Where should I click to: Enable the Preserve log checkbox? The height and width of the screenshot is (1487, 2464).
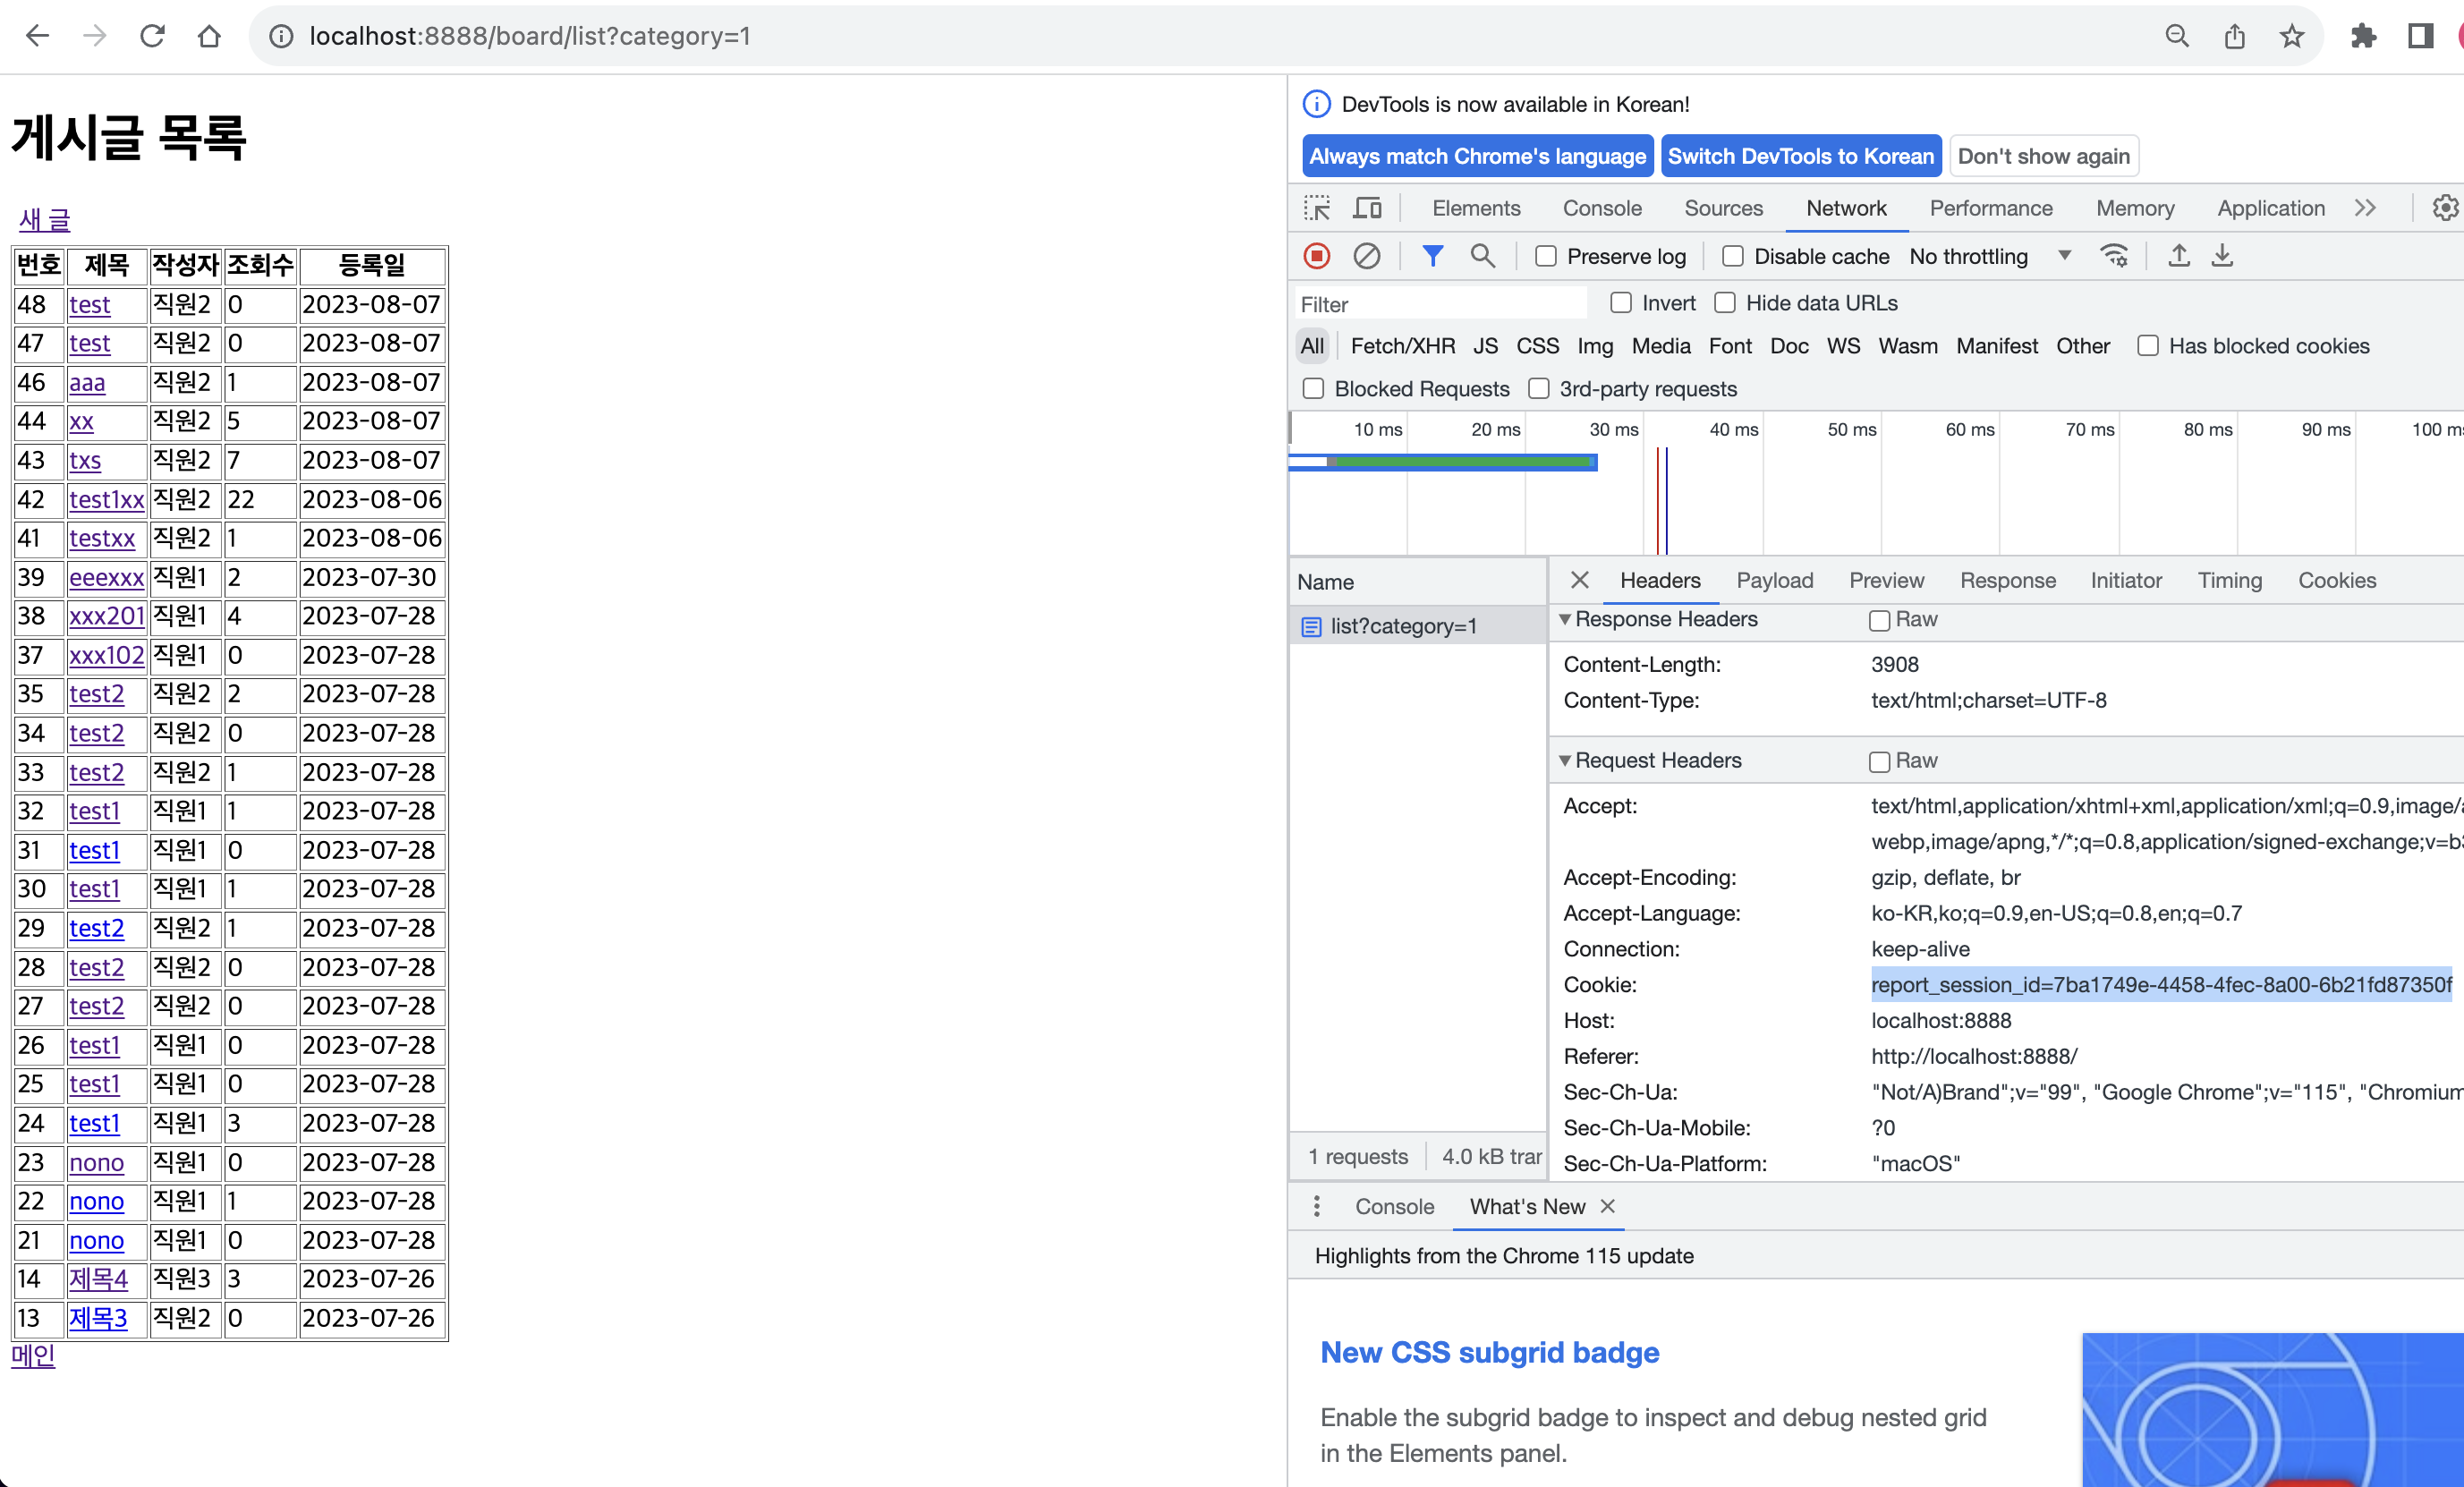coord(1546,257)
